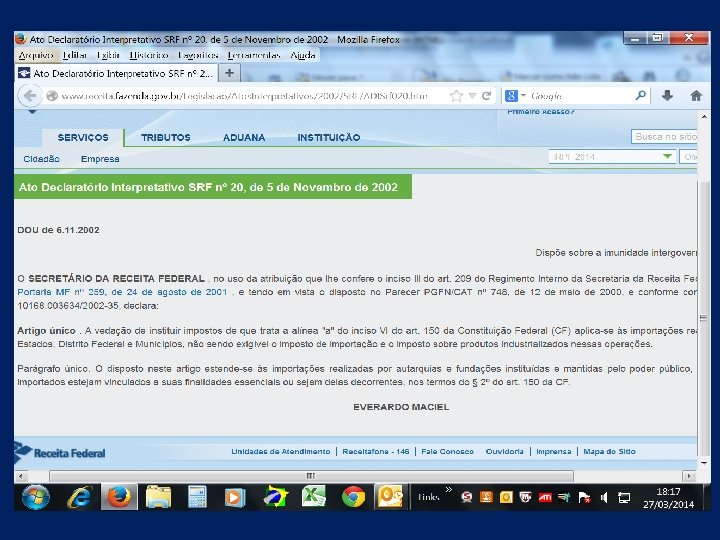
Task: Open the media player taskbar icon
Action: tap(235, 498)
